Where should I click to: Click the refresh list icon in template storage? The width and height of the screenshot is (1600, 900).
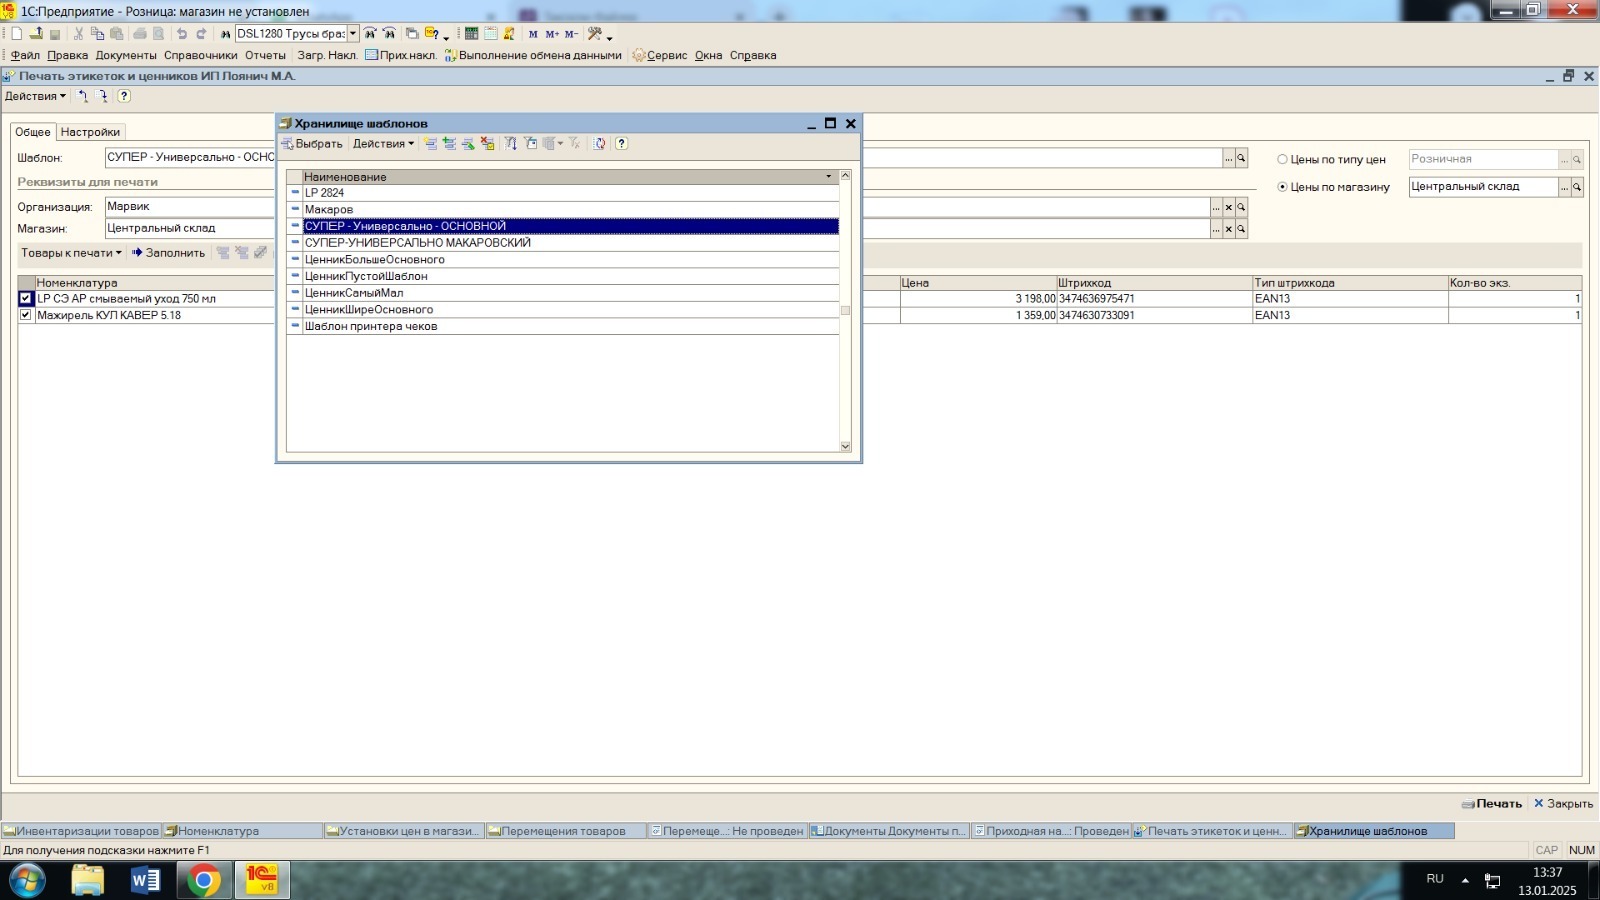pos(598,144)
